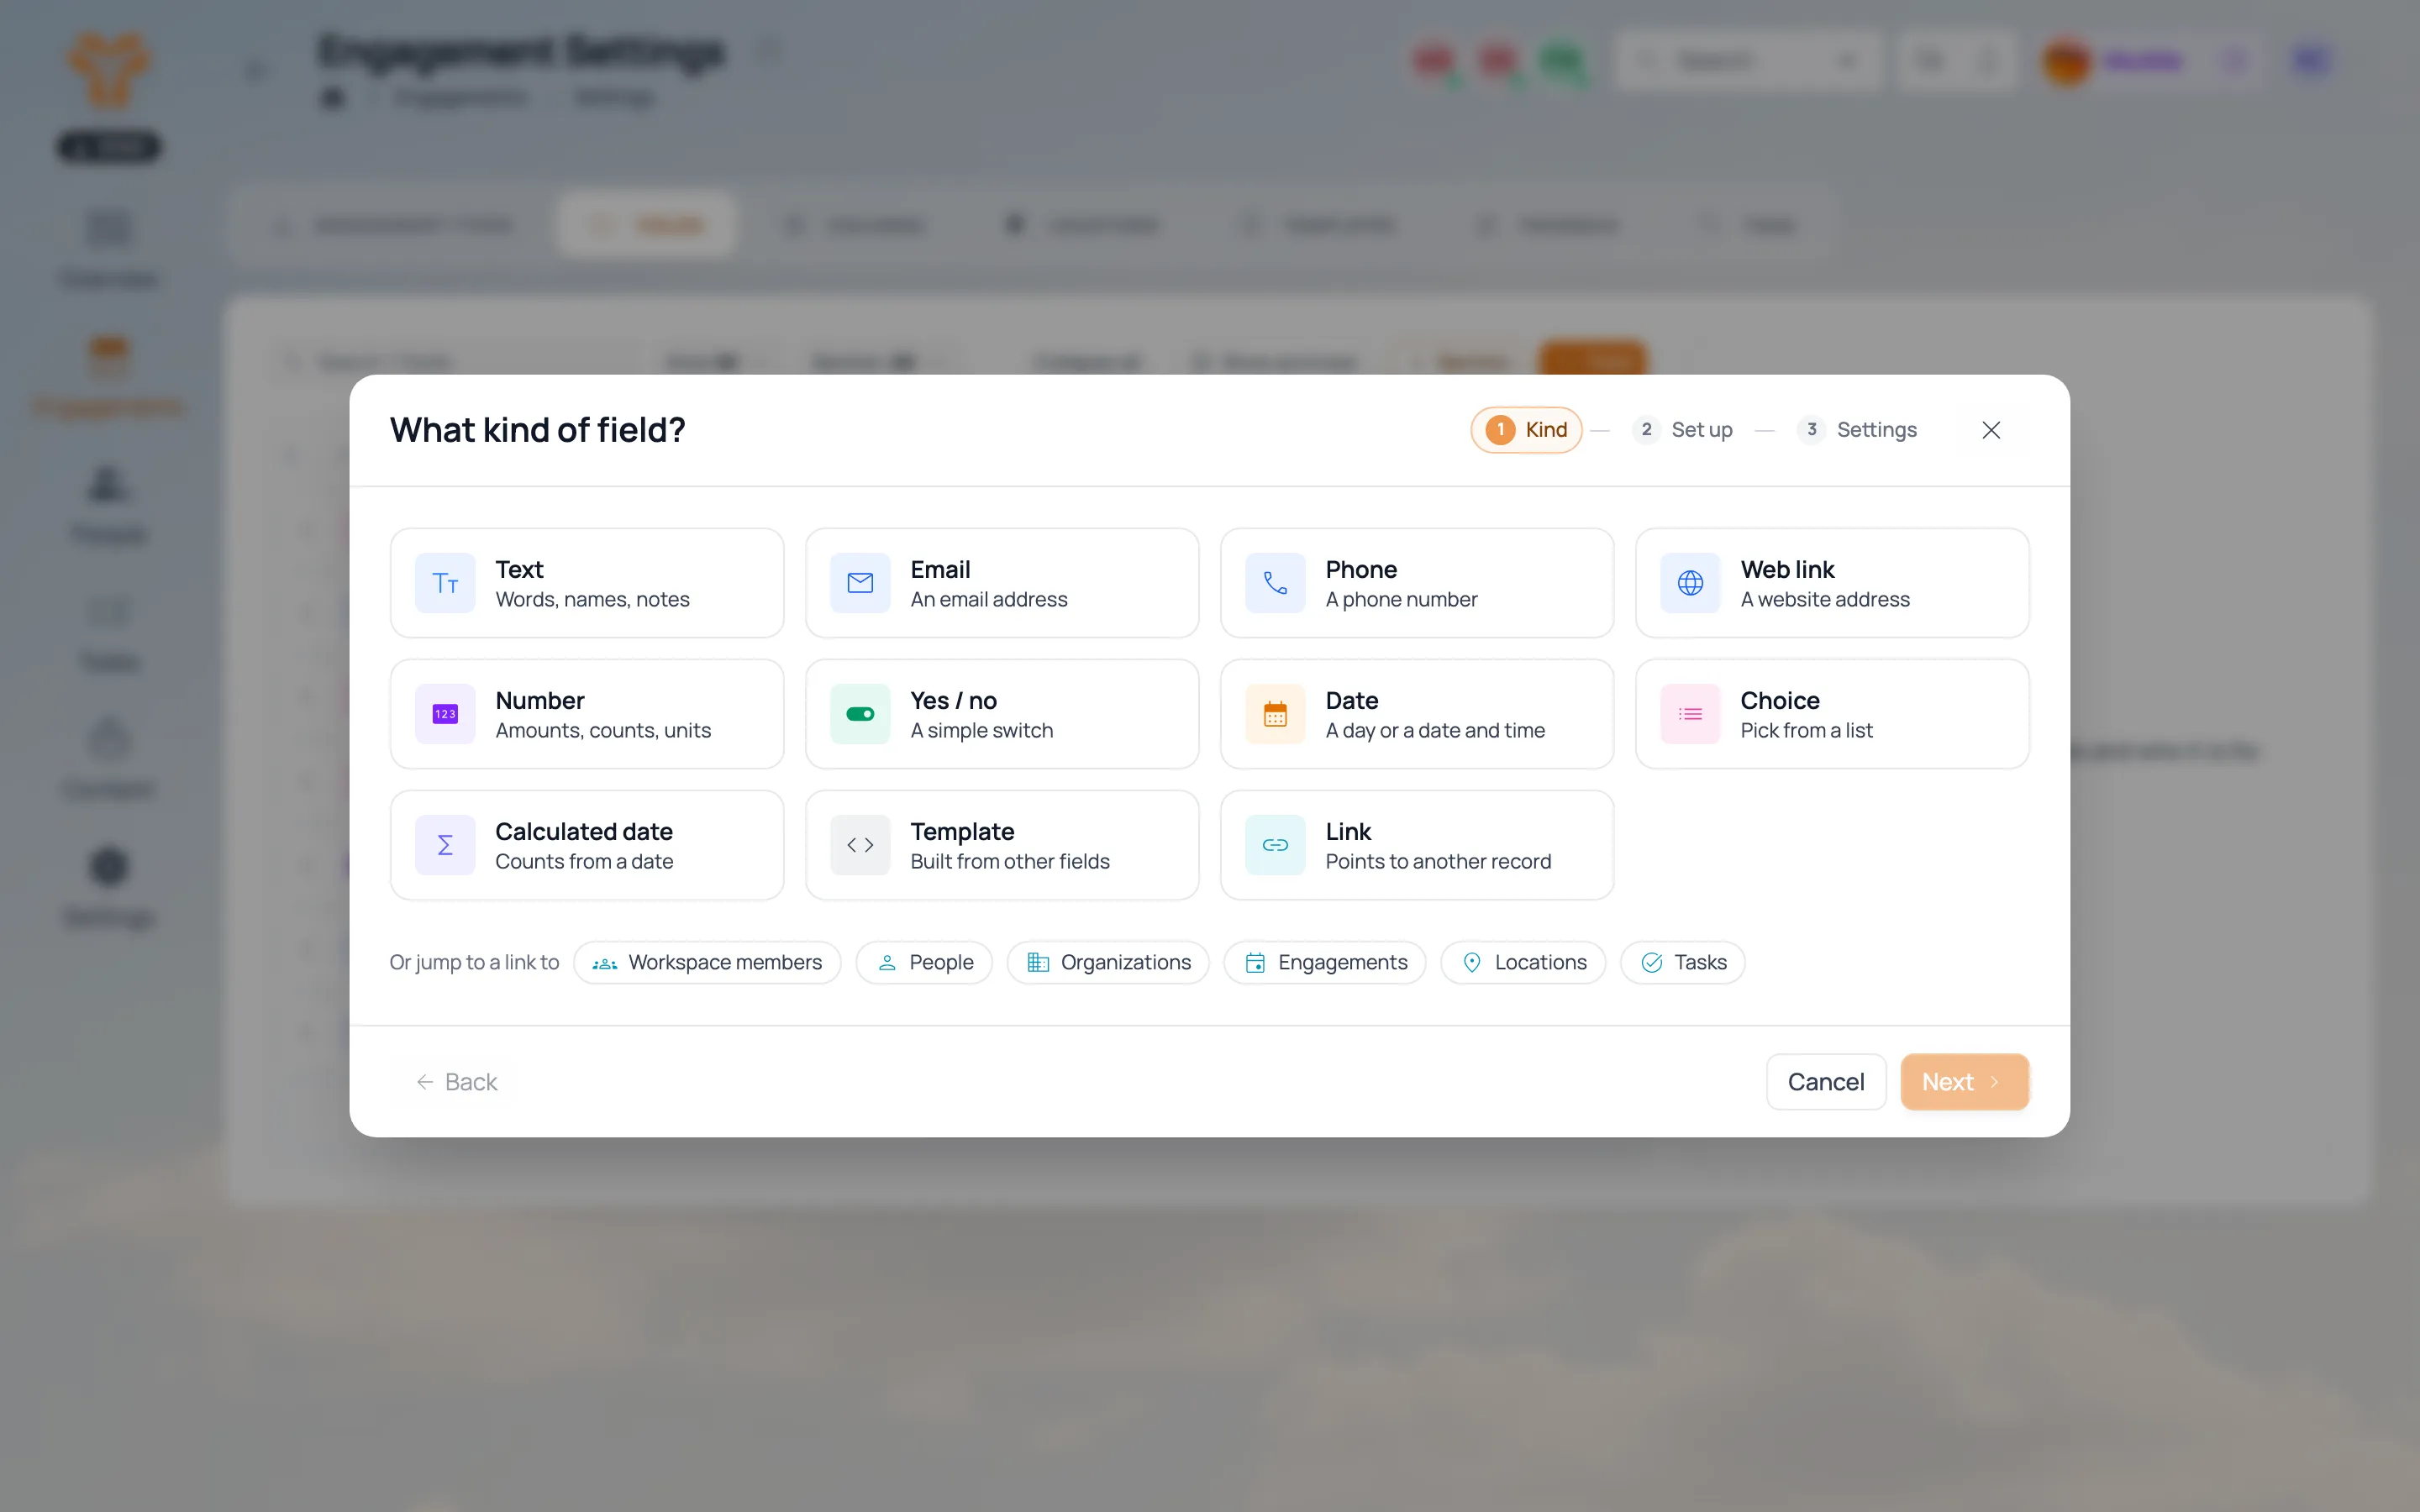
Task: Choose the Yes / no switch icon
Action: click(x=860, y=714)
